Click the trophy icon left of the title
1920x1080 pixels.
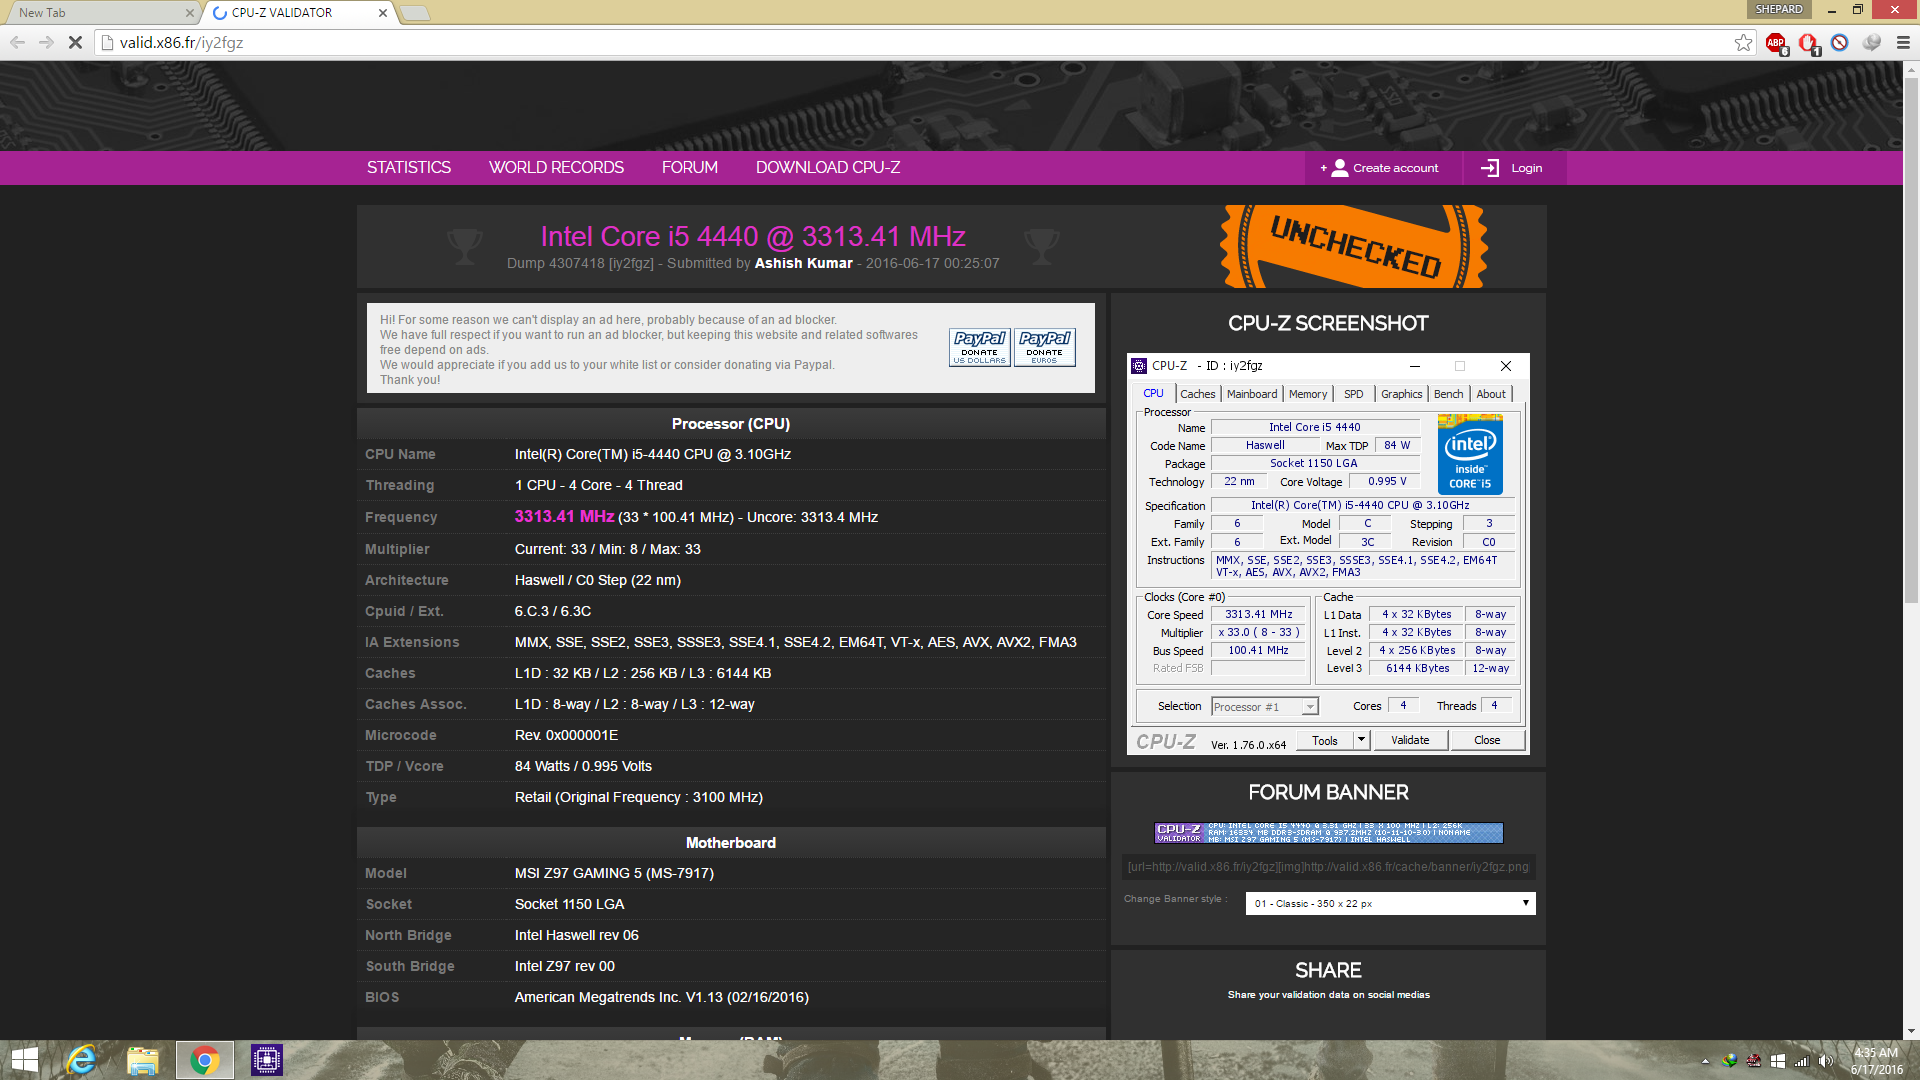tap(464, 246)
